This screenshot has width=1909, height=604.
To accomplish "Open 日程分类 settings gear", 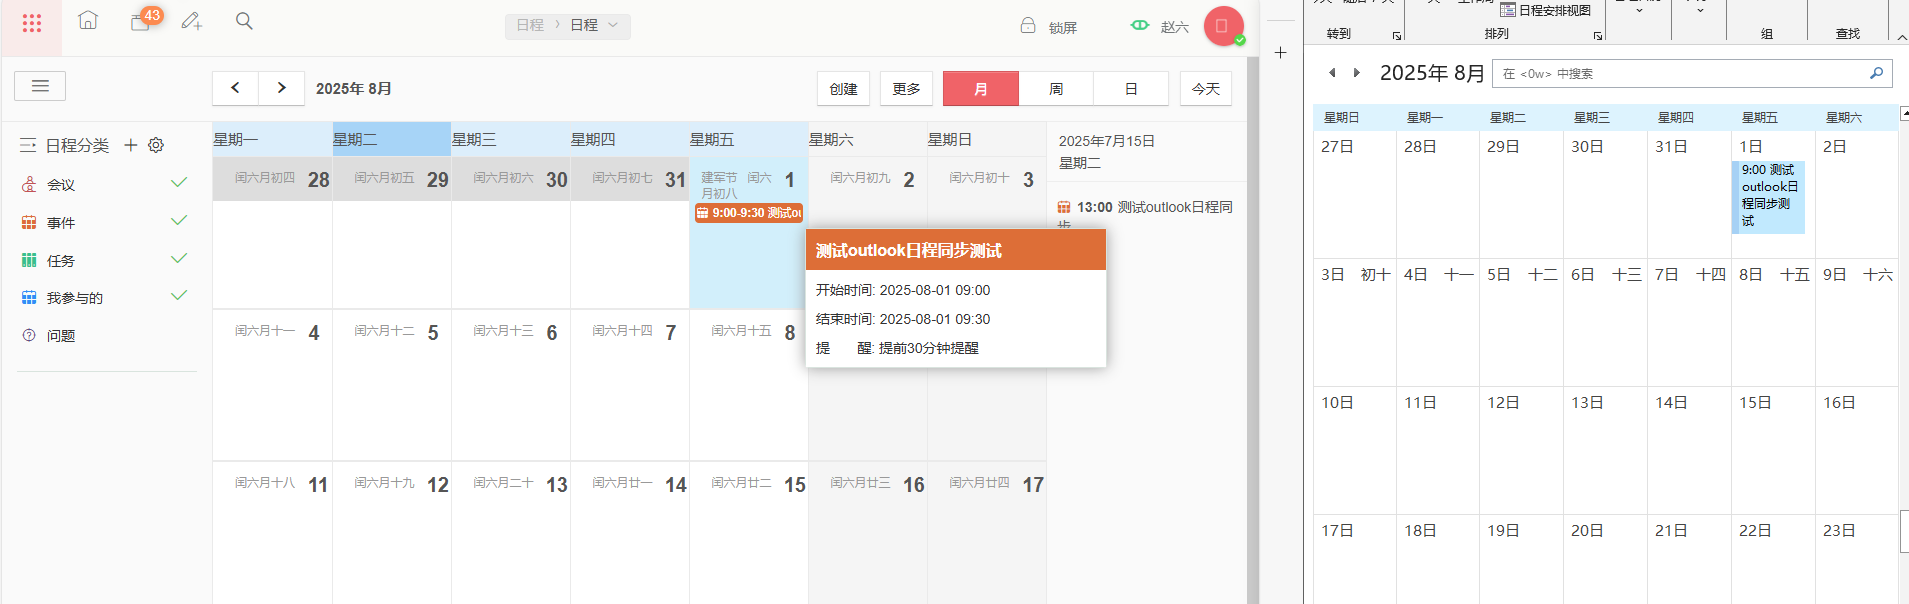I will coord(156,145).
